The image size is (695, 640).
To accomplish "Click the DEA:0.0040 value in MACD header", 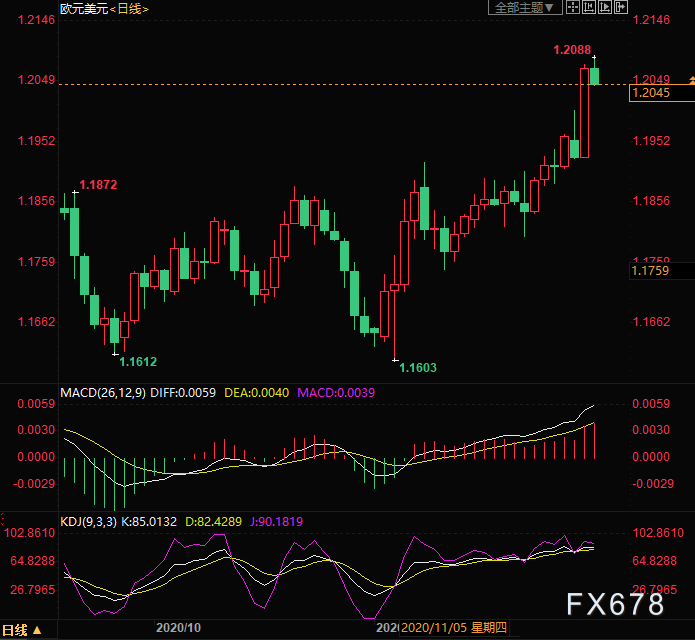I will (x=268, y=393).
